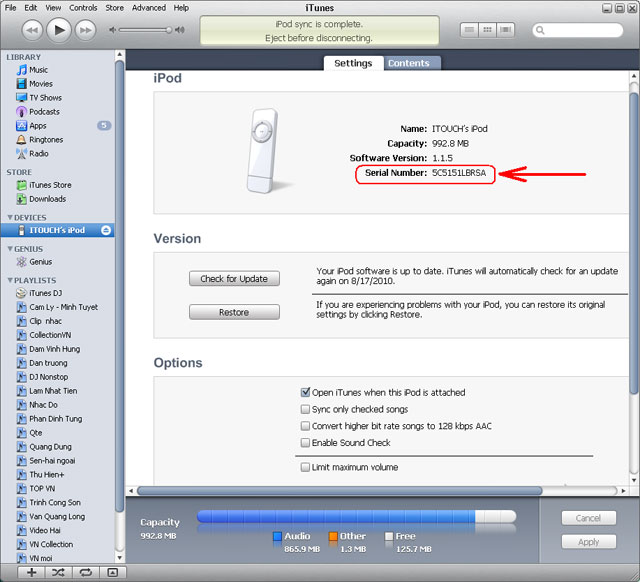The width and height of the screenshot is (640, 582).
Task: Collapse the GENIUS section
Action: pyautogui.click(x=10, y=249)
